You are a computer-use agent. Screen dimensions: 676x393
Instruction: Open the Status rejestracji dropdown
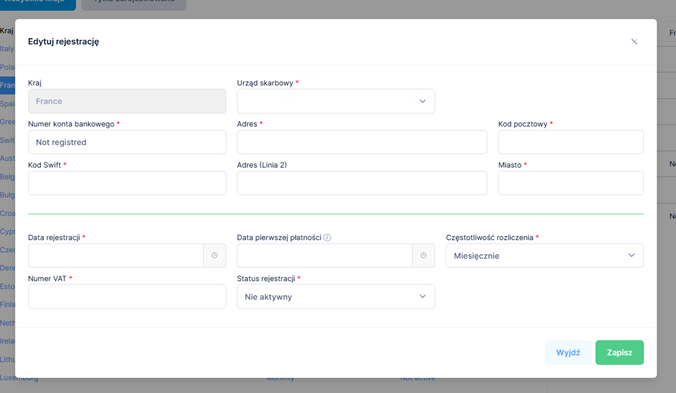(x=335, y=296)
